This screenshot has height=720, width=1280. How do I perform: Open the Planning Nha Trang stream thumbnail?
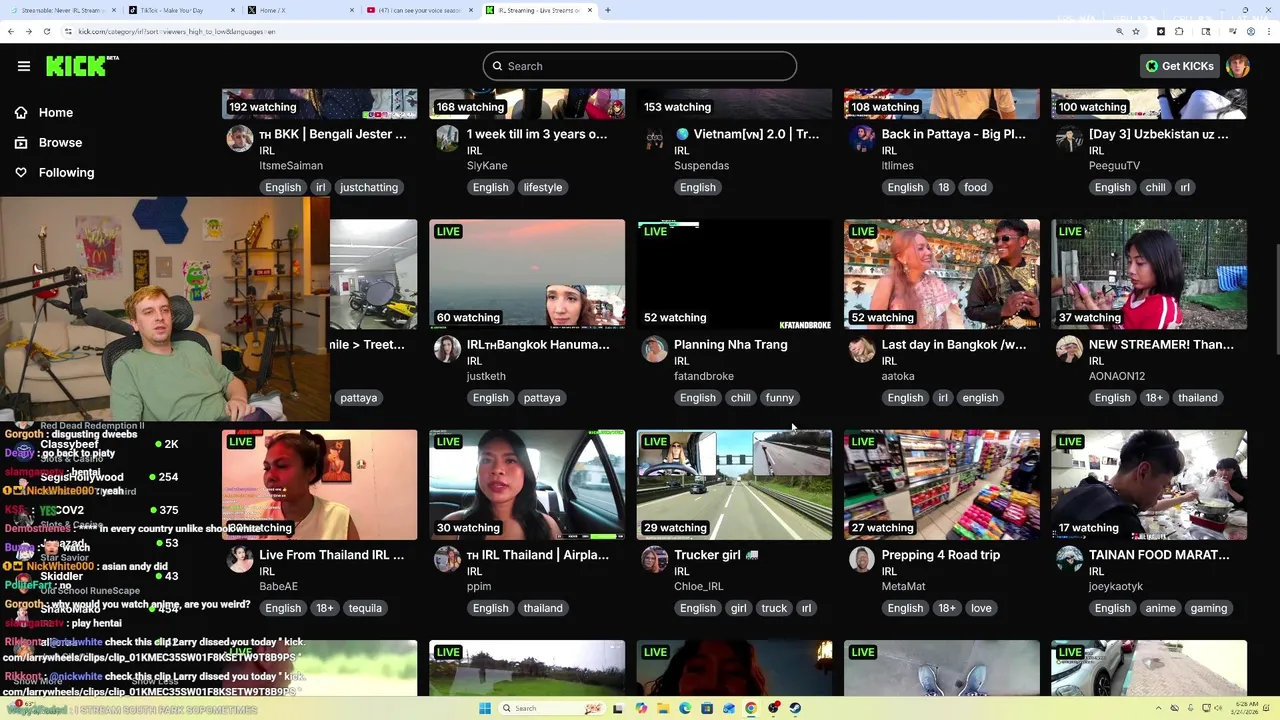734,274
